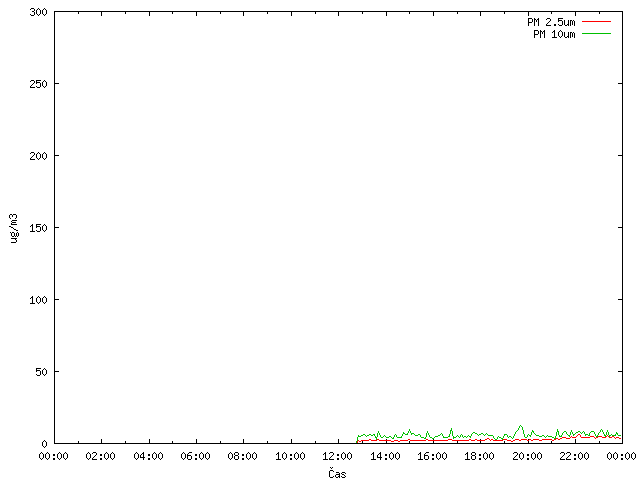Click the Čas x-axis title
The image size is (640, 480).
pos(337,473)
